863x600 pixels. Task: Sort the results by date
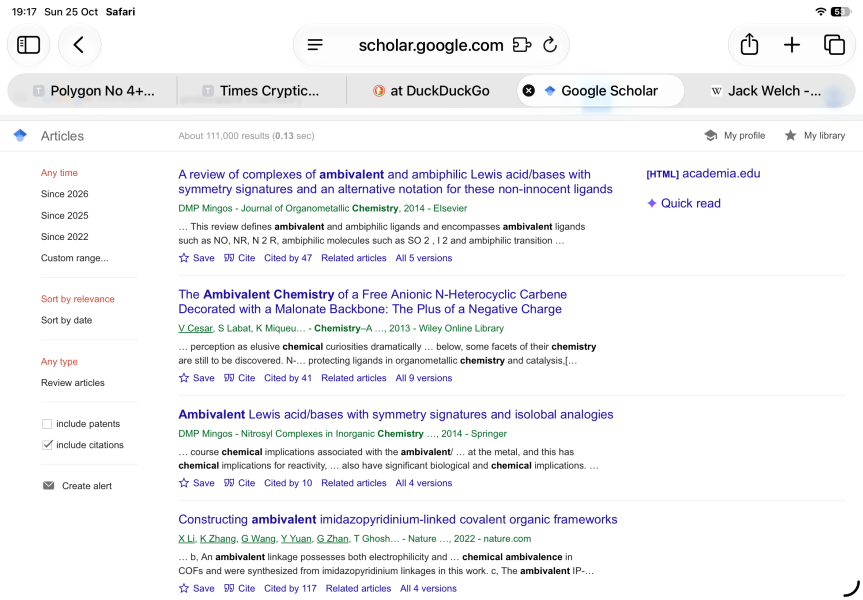point(66,320)
